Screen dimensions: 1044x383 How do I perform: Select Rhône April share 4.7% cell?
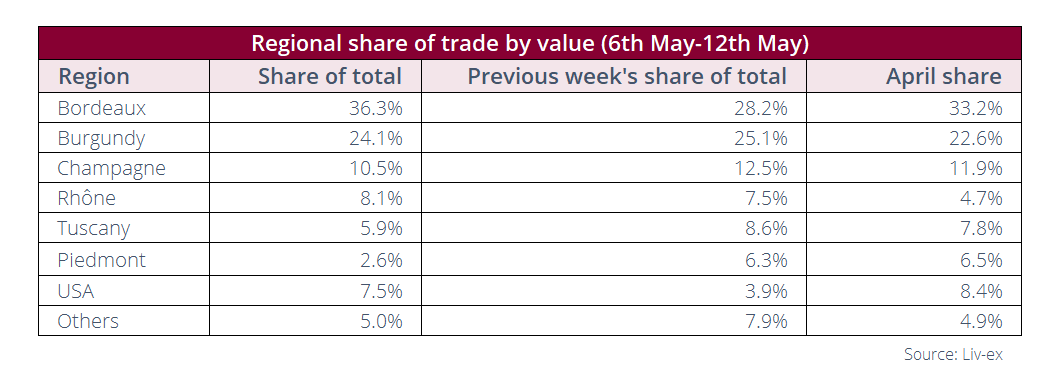click(x=914, y=198)
